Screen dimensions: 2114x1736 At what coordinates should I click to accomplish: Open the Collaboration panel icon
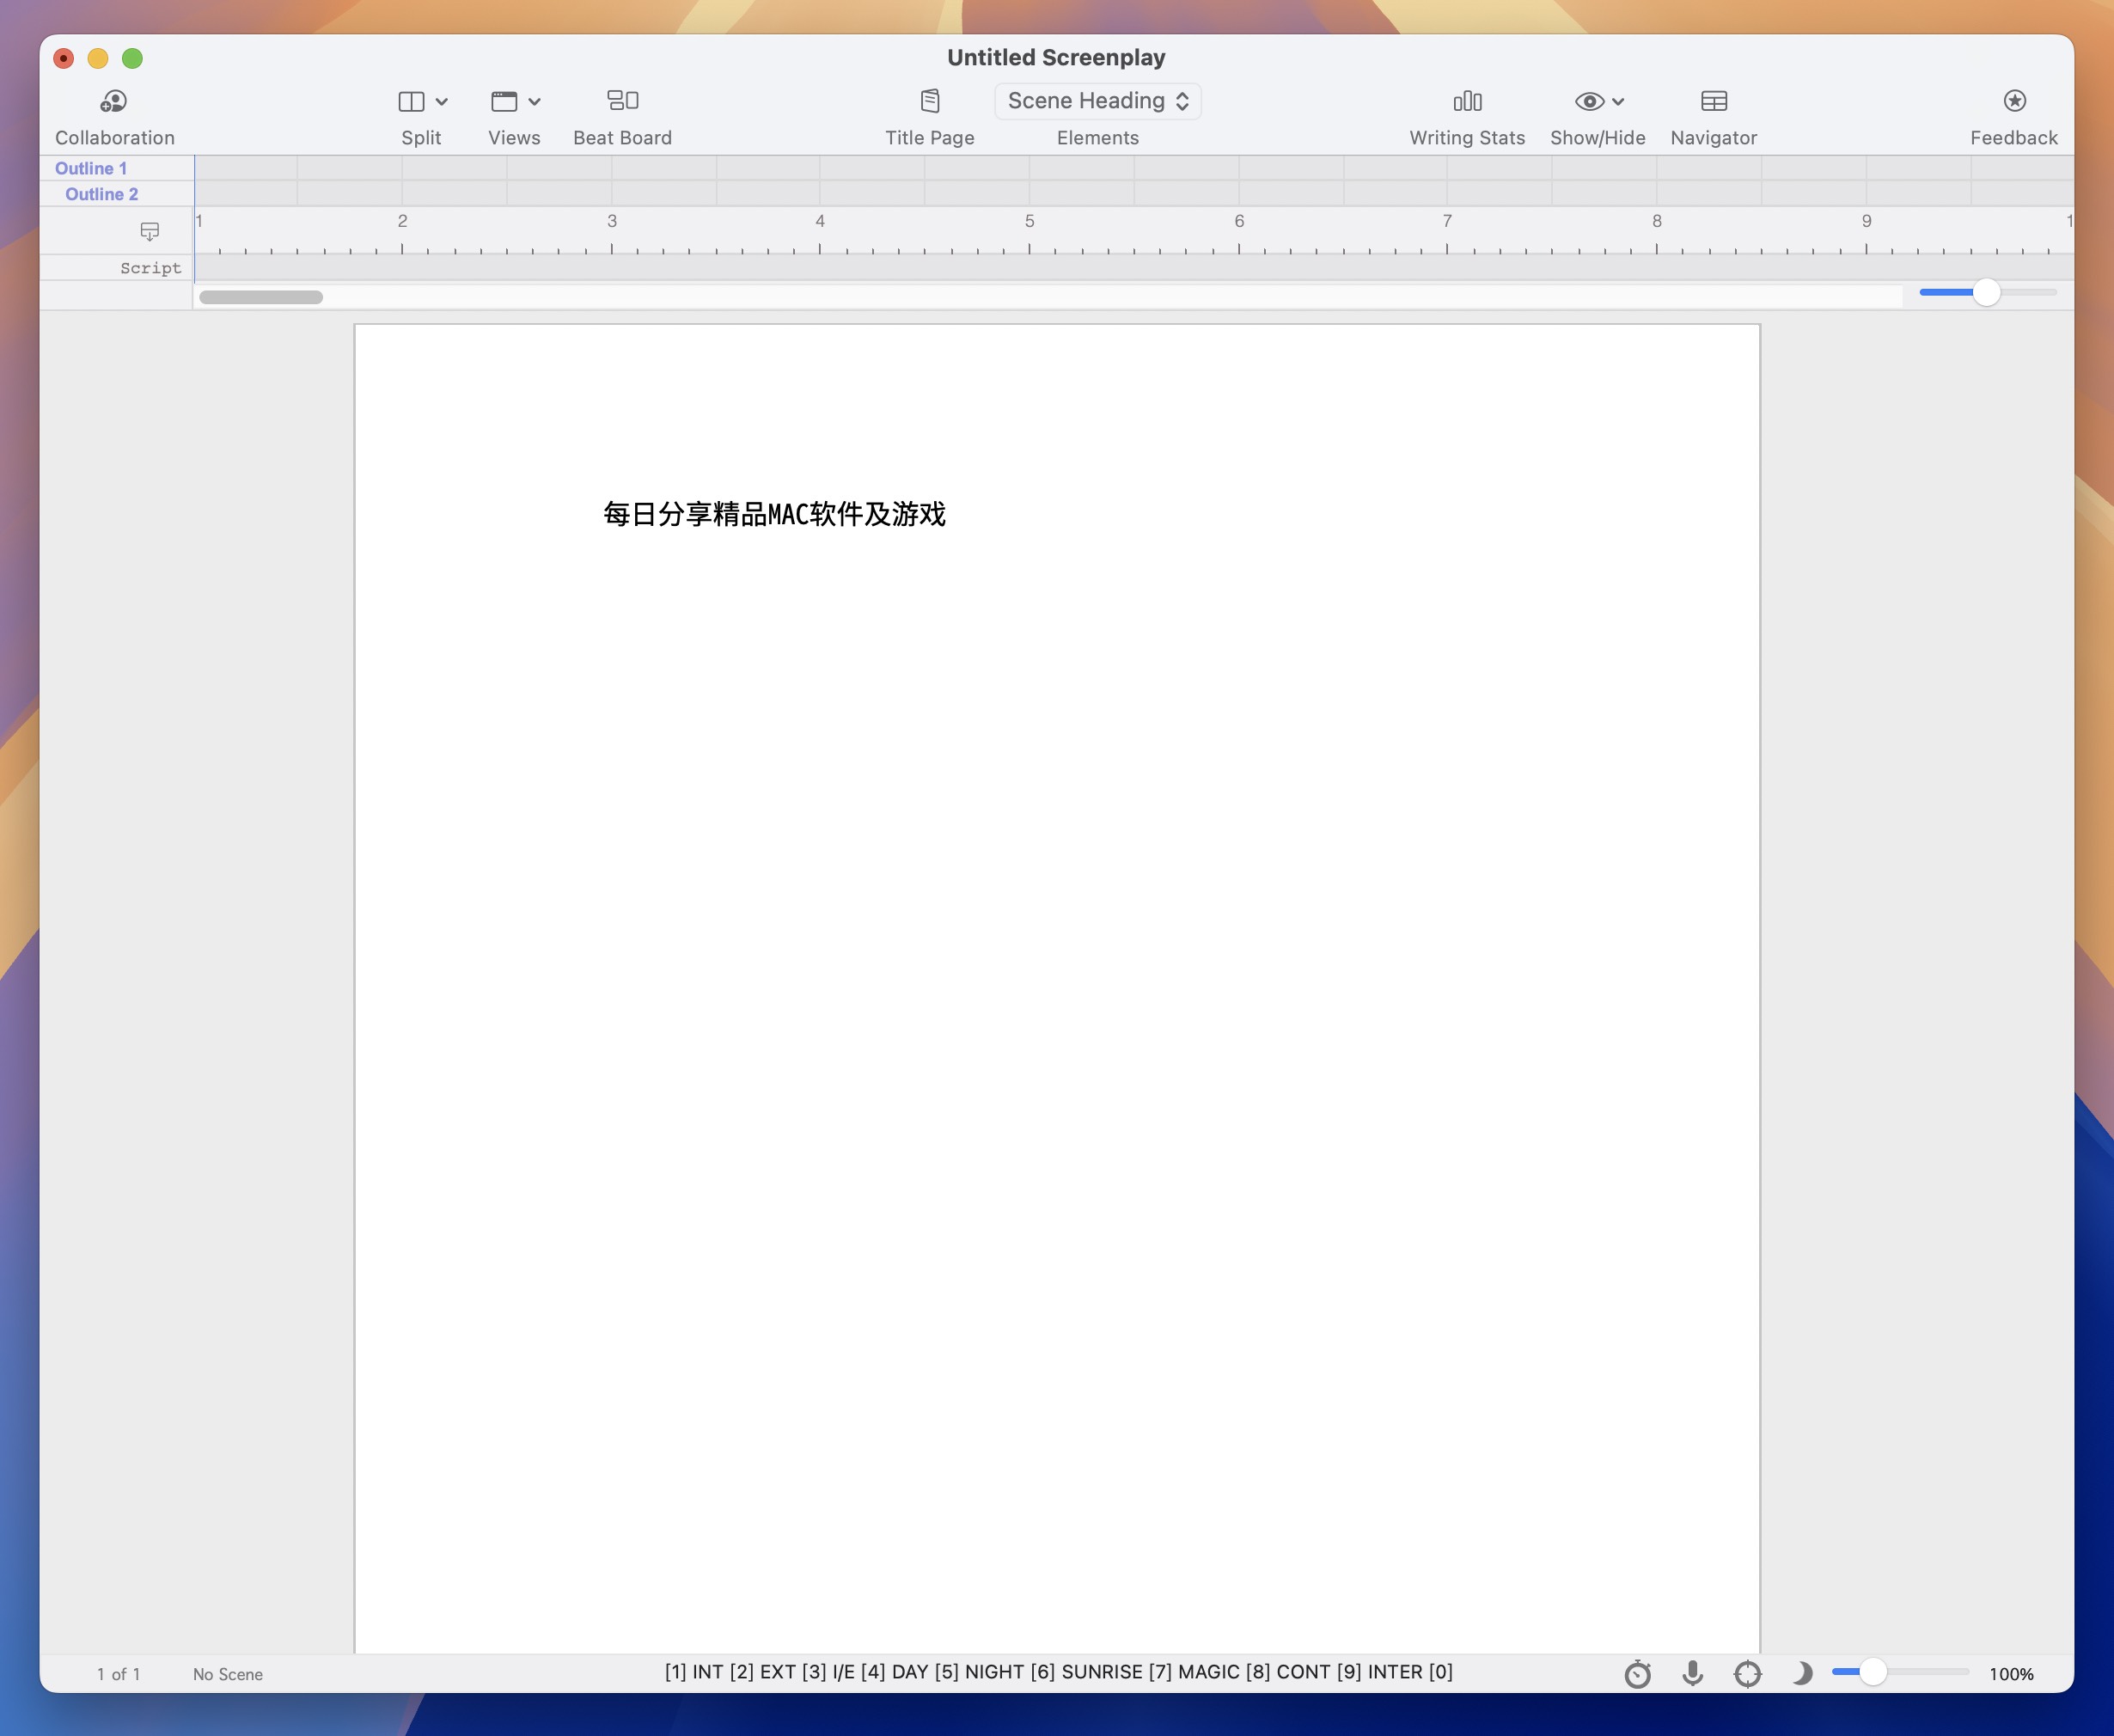(x=114, y=101)
